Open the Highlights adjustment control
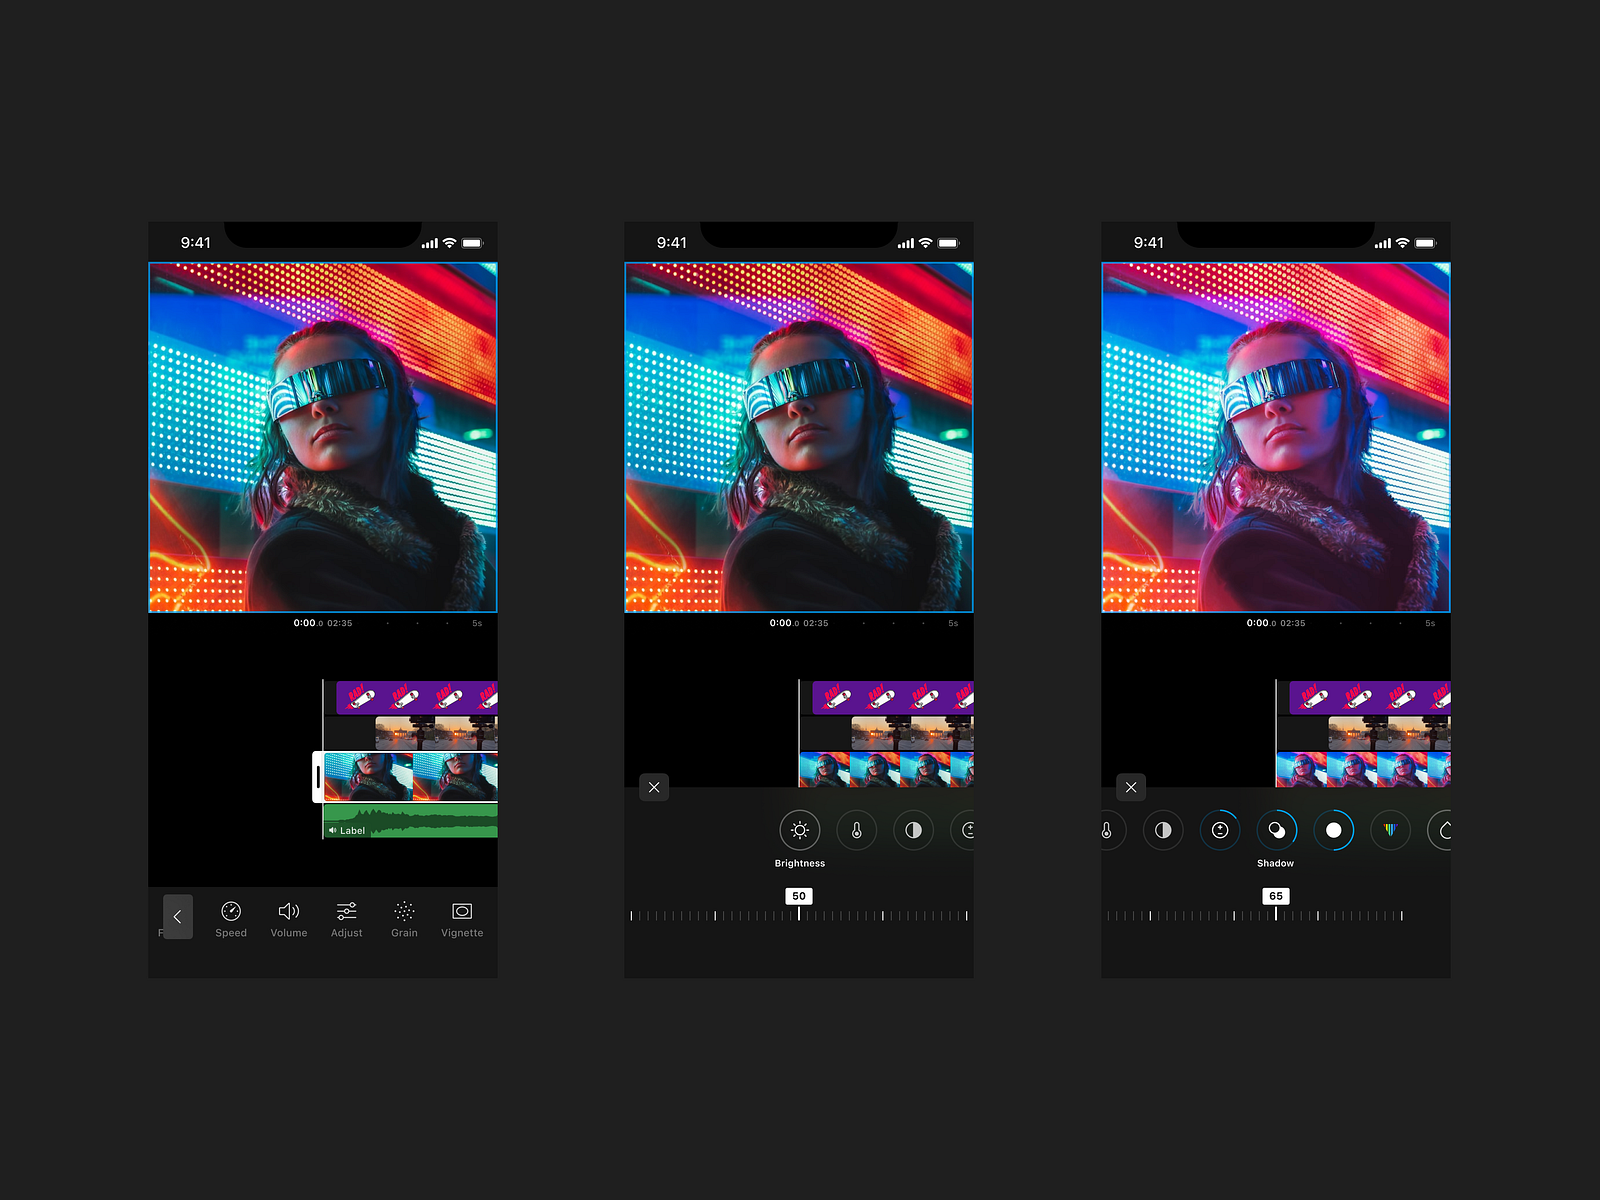The image size is (1600, 1200). click(1333, 830)
